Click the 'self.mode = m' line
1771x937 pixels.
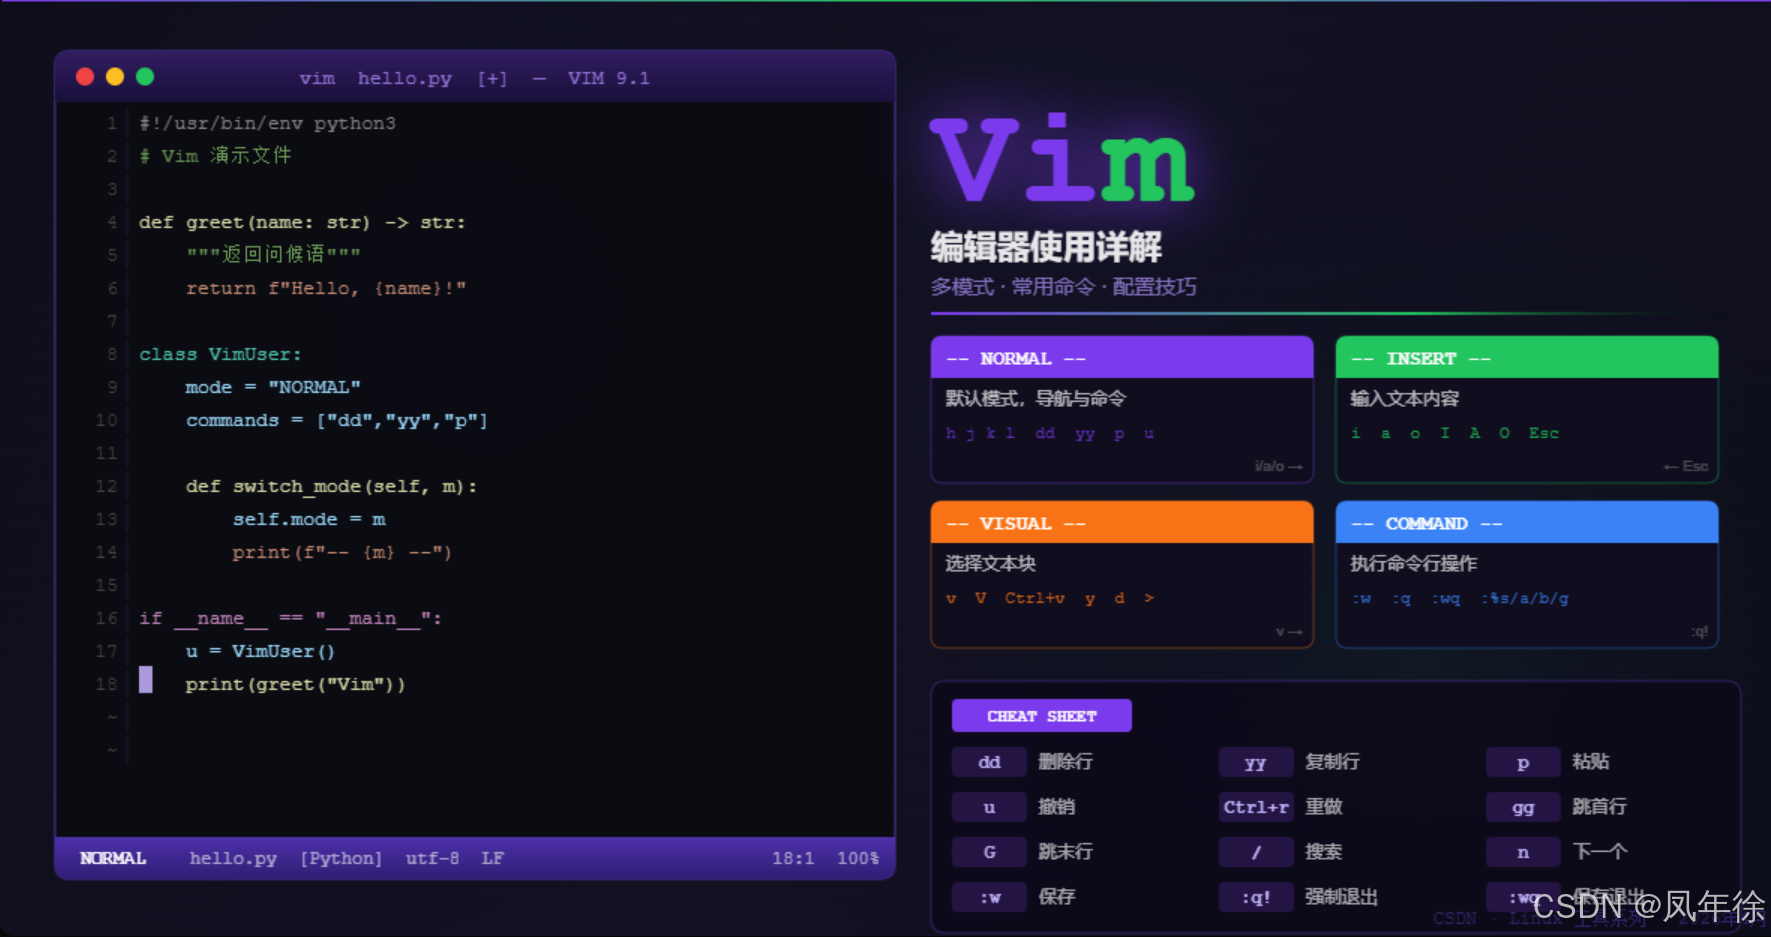click(309, 519)
